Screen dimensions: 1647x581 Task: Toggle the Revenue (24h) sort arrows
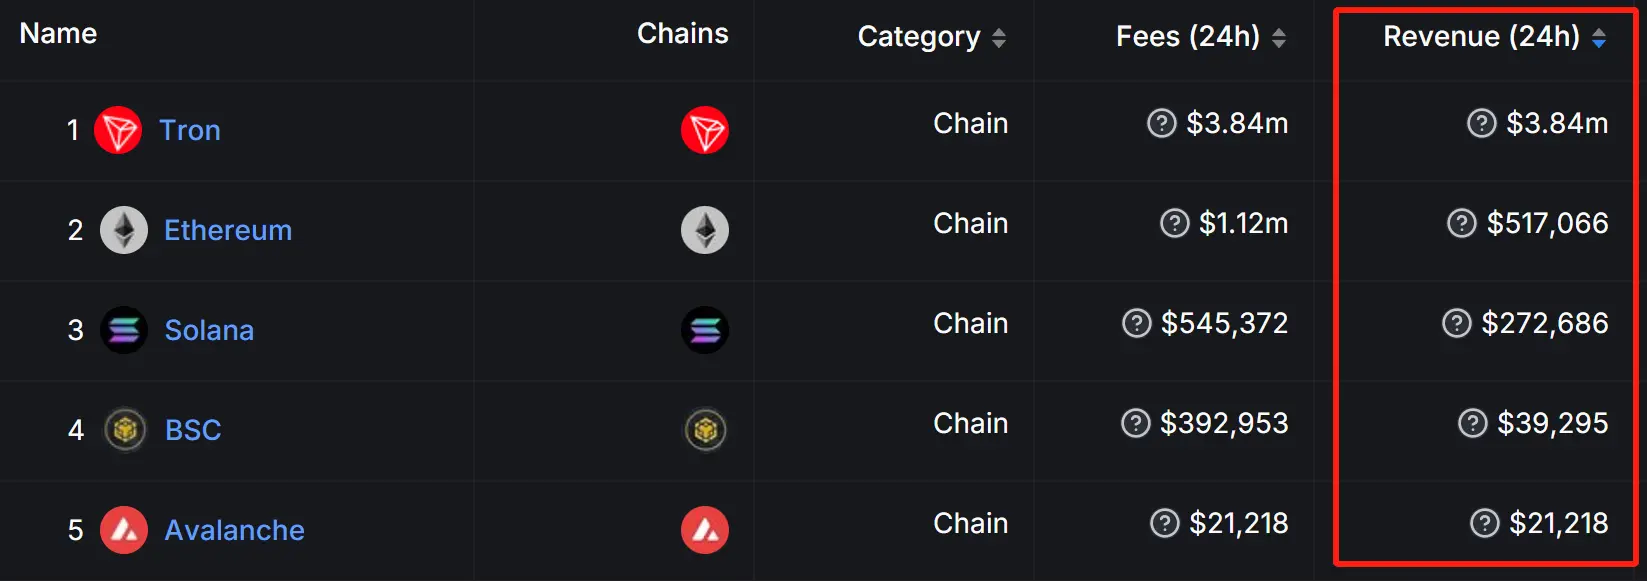1599,38
